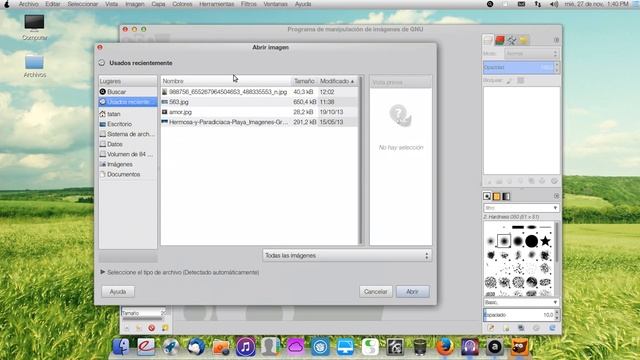Image resolution: width=640 pixels, height=360 pixels.
Task: Switch to the Patterns tab
Action: (496, 196)
